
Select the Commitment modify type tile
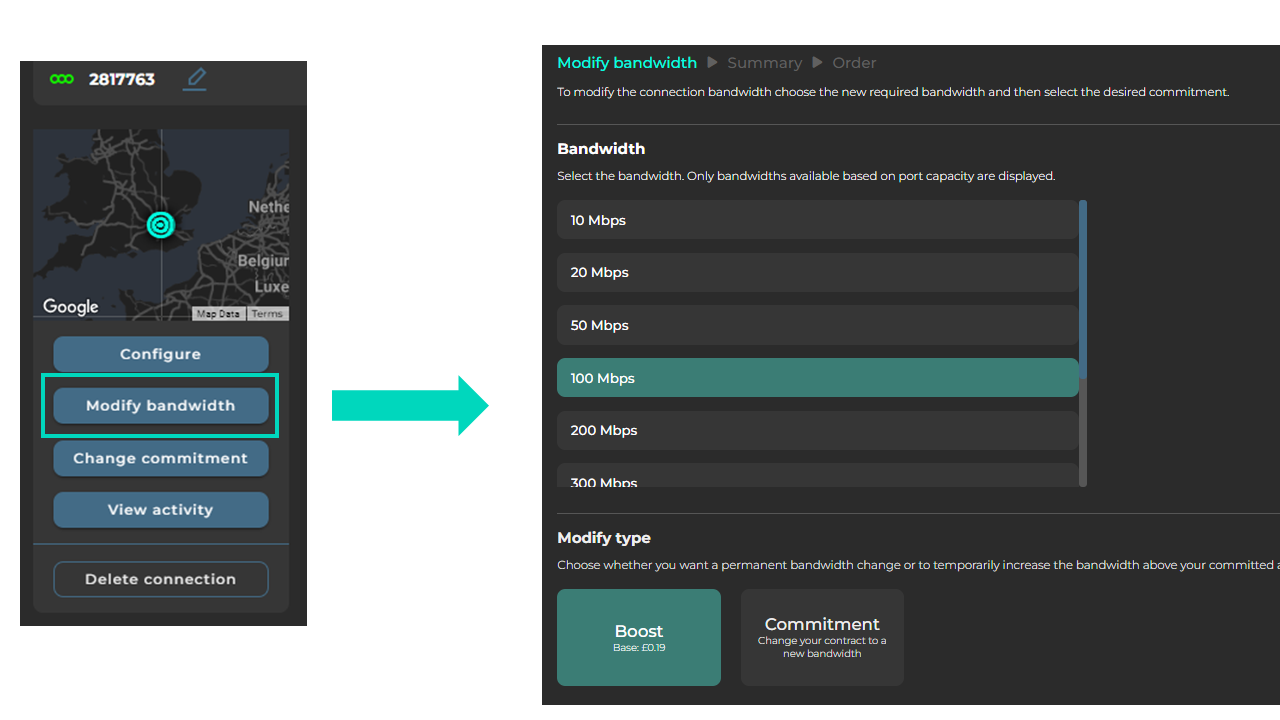(822, 637)
